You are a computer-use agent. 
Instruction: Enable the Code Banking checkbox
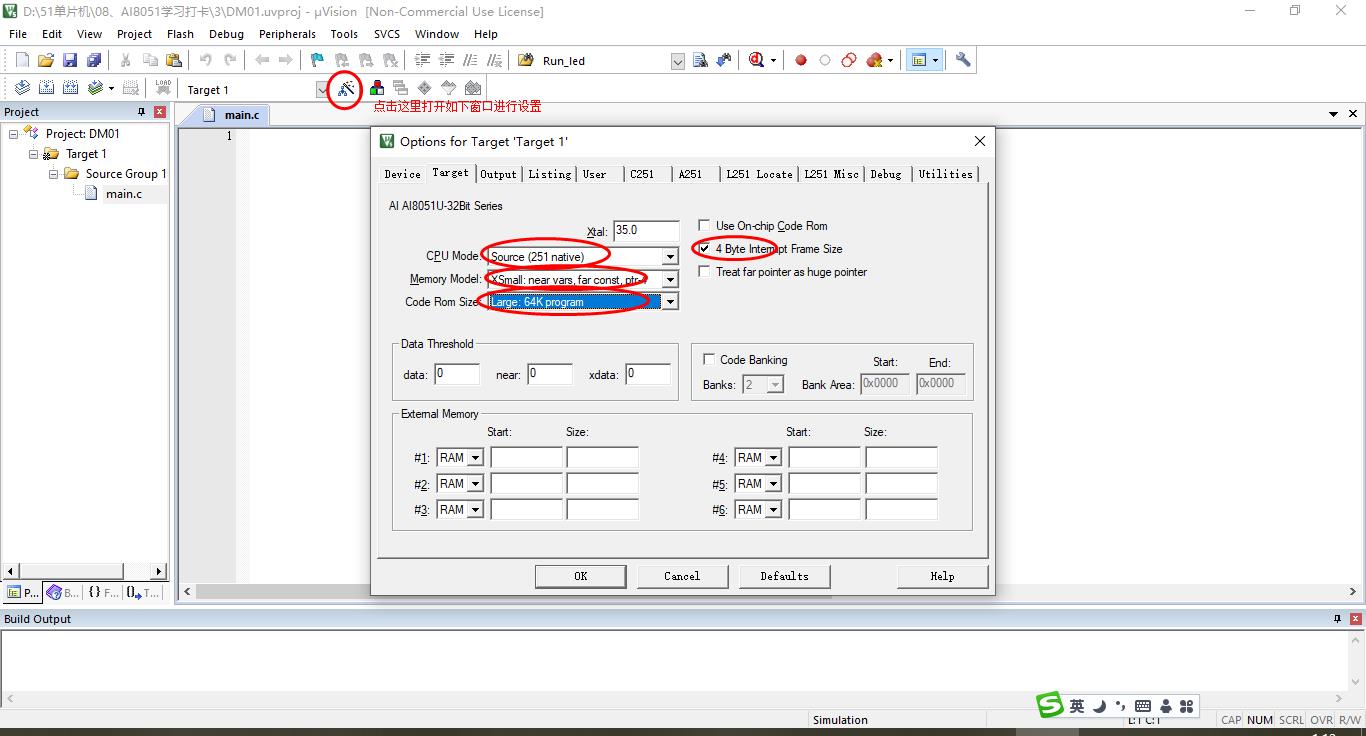tap(709, 360)
